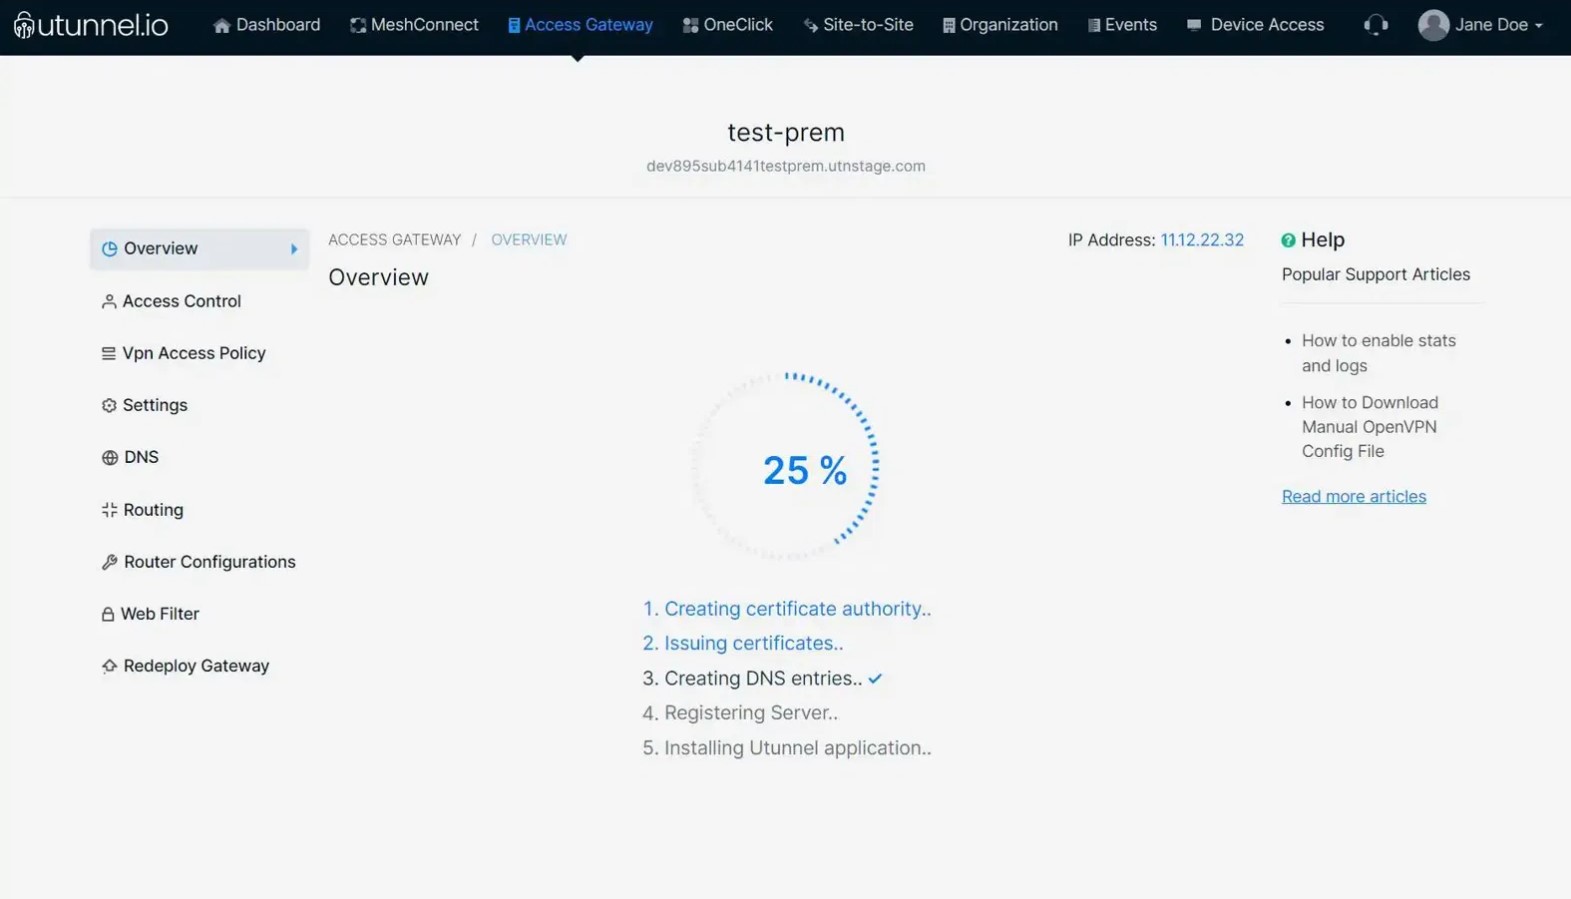
Task: Click the Device Access monitor icon
Action: tap(1194, 25)
